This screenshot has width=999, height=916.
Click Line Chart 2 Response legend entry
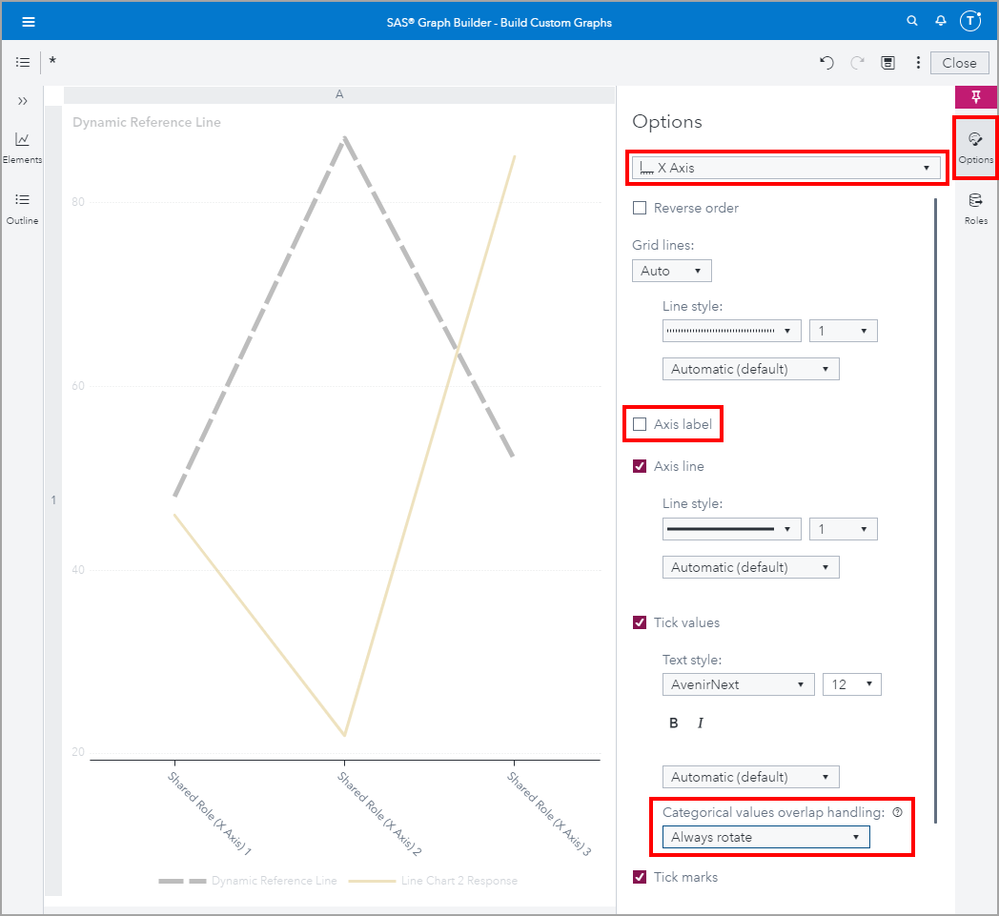coord(433,881)
